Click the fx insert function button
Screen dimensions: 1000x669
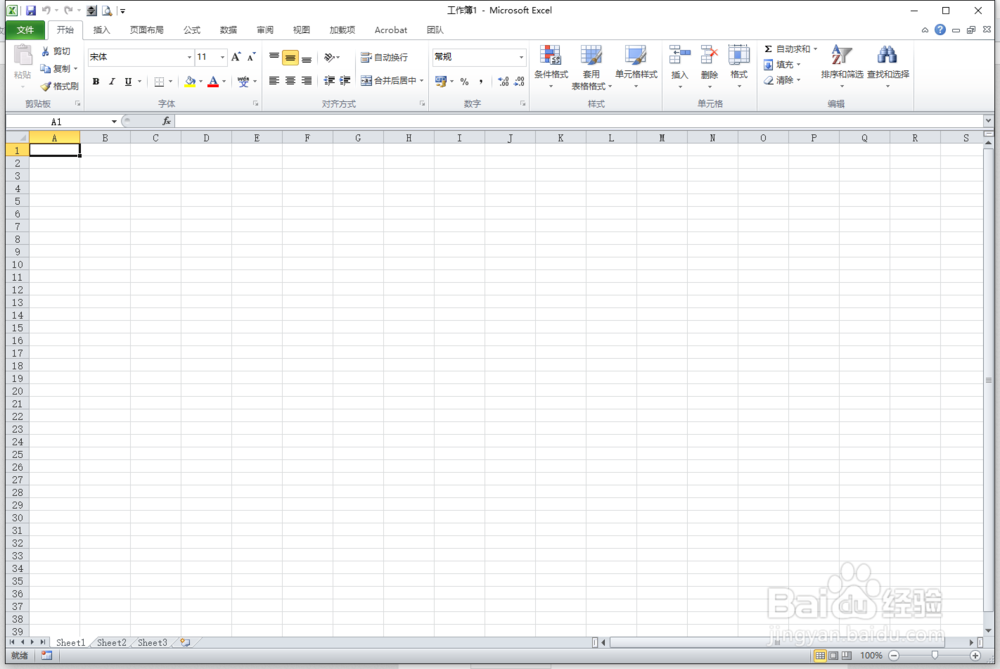(x=166, y=121)
